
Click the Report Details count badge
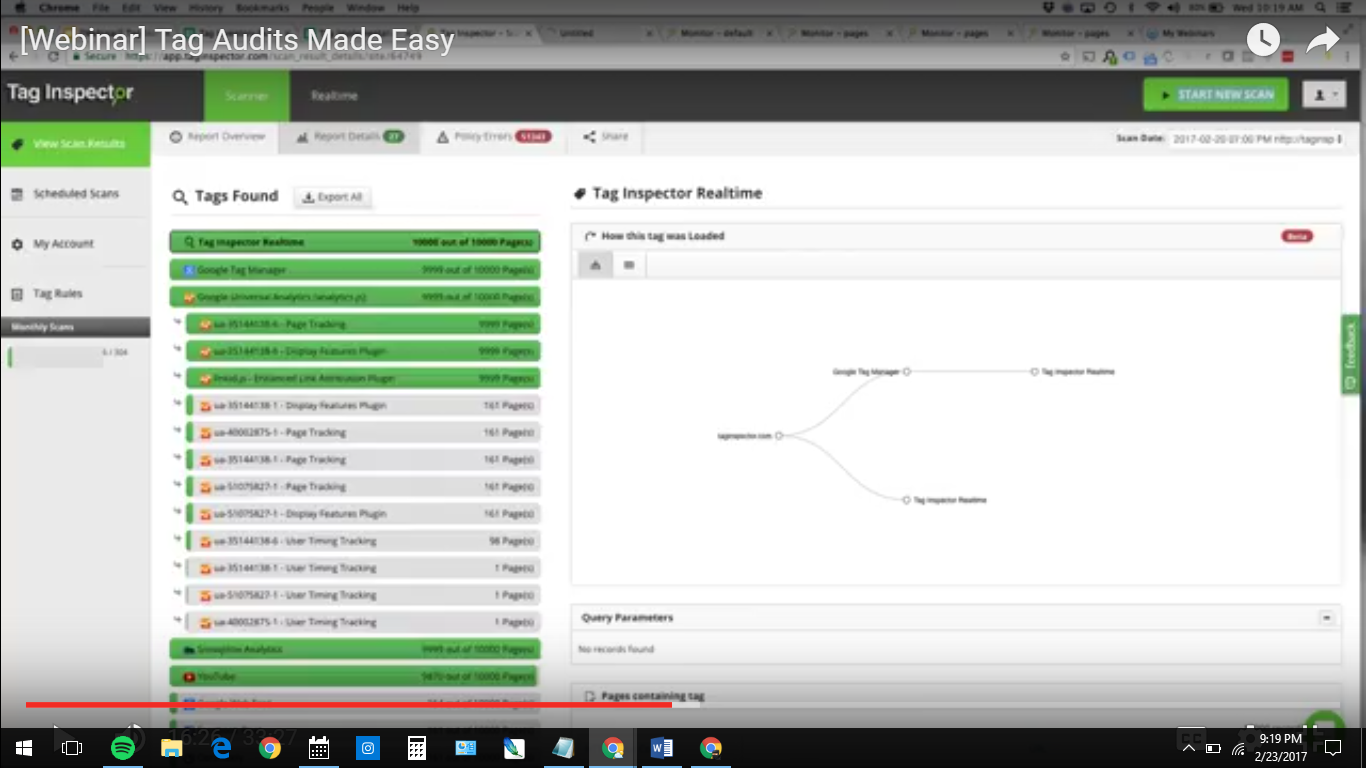[x=394, y=137]
